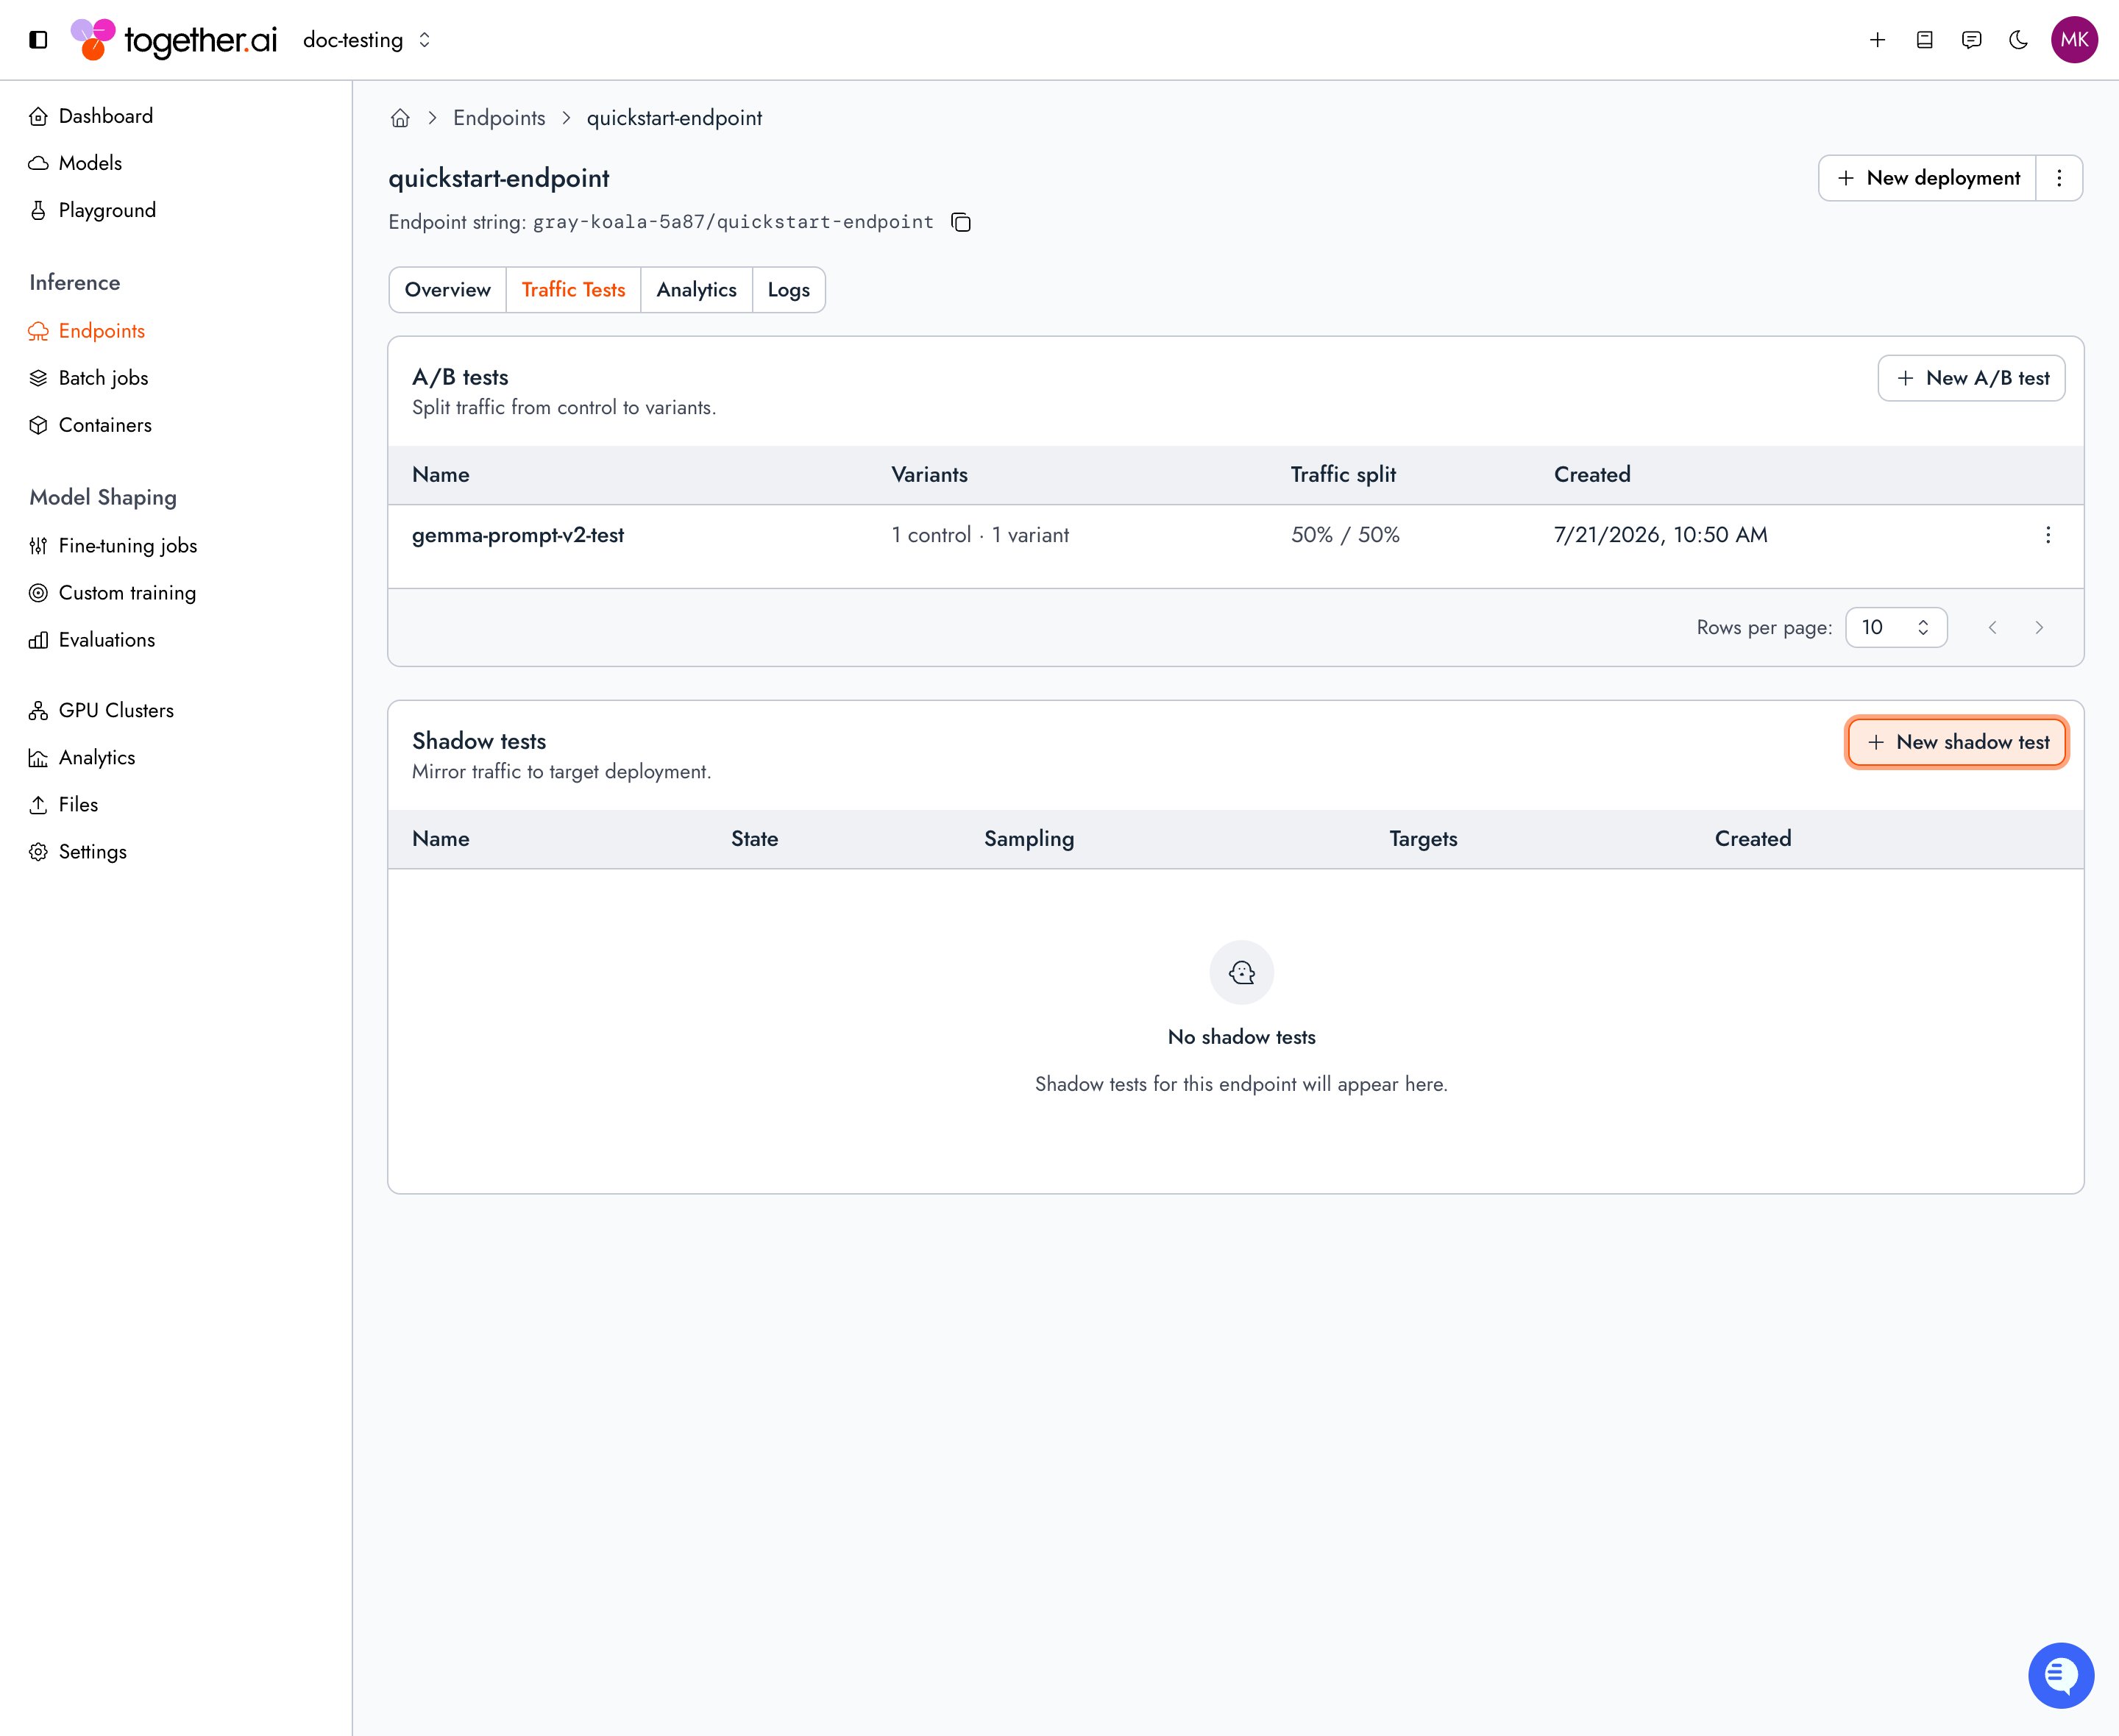Image resolution: width=2119 pixels, height=1736 pixels.
Task: Open Custom training in sidebar
Action: tap(112, 593)
